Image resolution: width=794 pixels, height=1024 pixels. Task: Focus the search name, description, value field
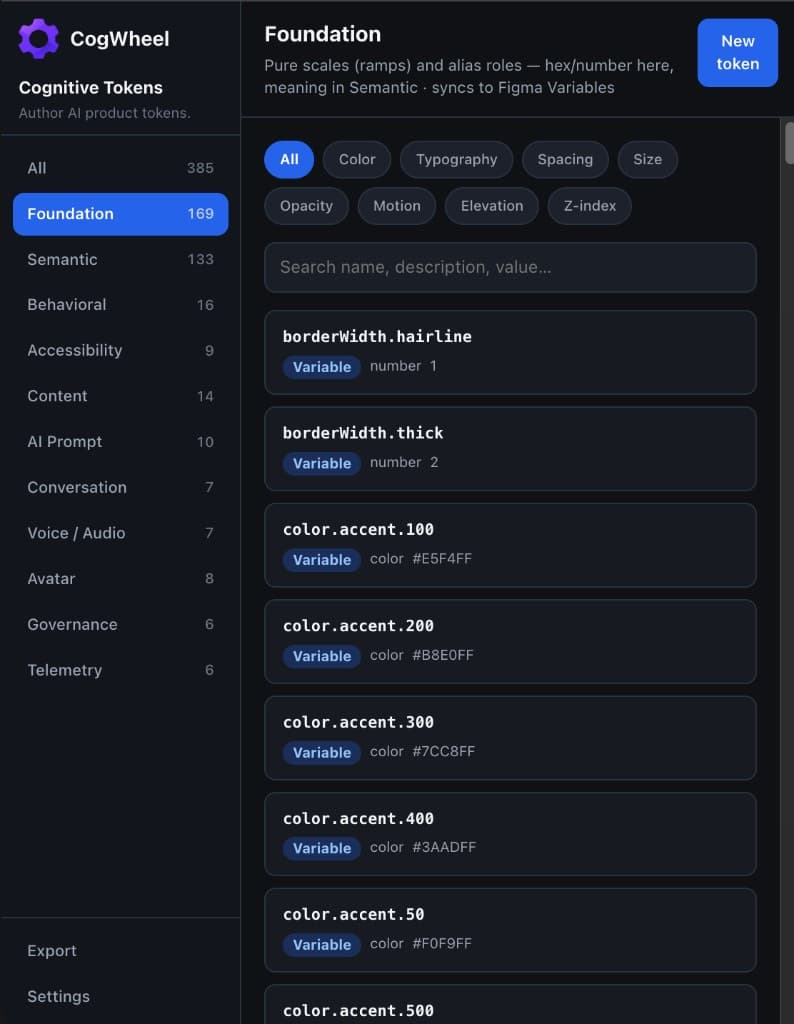510,267
